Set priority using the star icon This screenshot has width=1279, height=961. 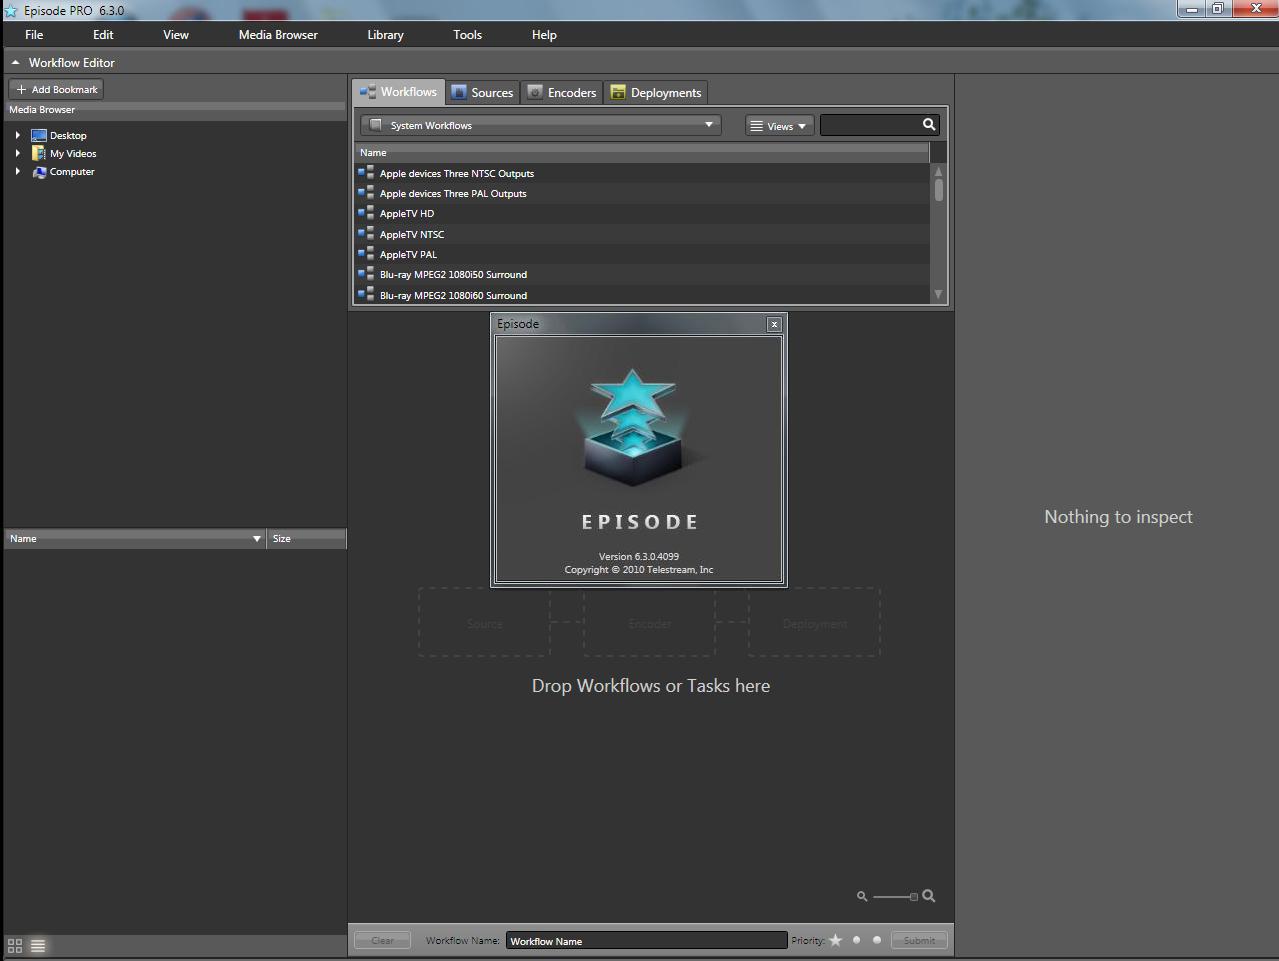(x=836, y=940)
